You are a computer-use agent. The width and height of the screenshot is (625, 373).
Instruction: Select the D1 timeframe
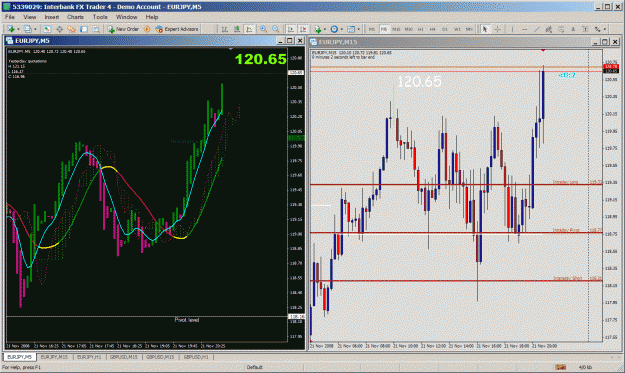point(445,29)
